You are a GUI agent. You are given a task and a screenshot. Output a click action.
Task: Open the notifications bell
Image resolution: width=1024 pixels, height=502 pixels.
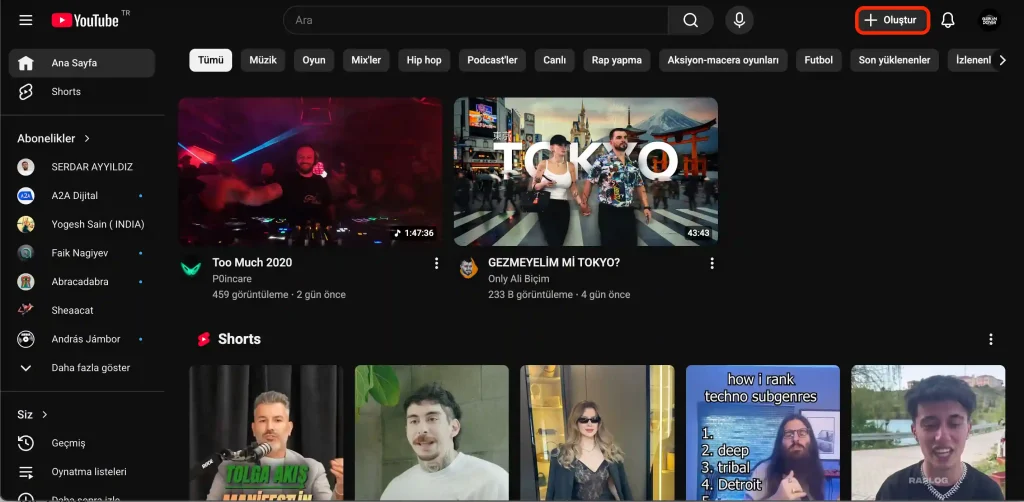point(948,20)
